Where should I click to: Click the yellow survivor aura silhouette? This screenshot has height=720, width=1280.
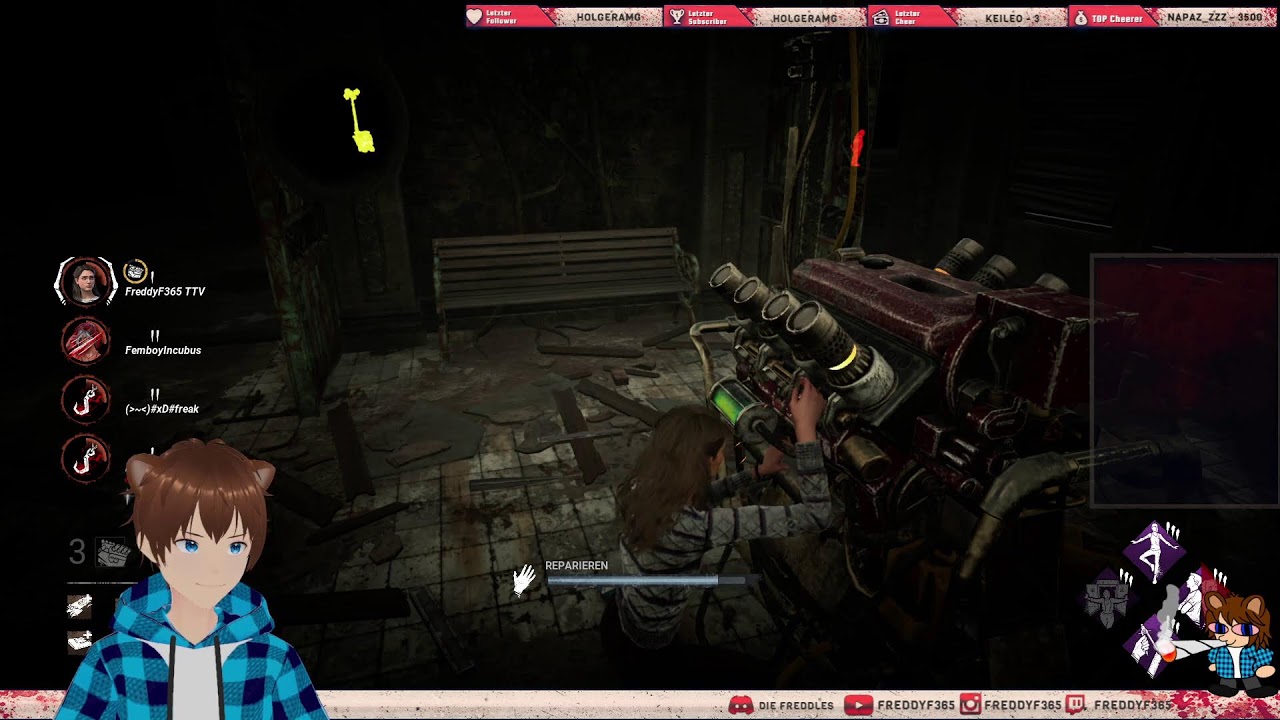[x=358, y=120]
